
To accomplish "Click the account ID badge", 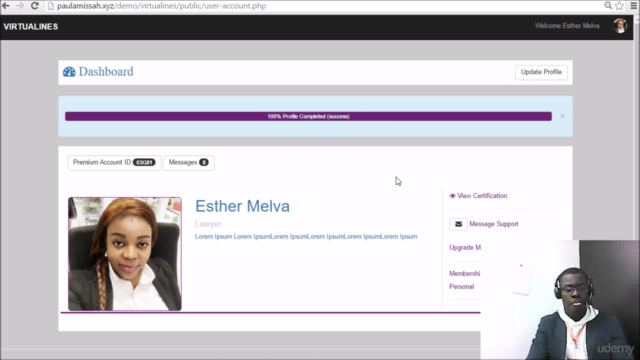I will point(144,162).
